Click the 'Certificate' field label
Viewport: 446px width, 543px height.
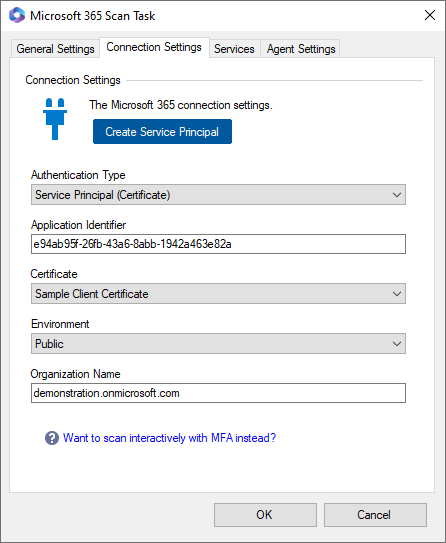point(54,274)
